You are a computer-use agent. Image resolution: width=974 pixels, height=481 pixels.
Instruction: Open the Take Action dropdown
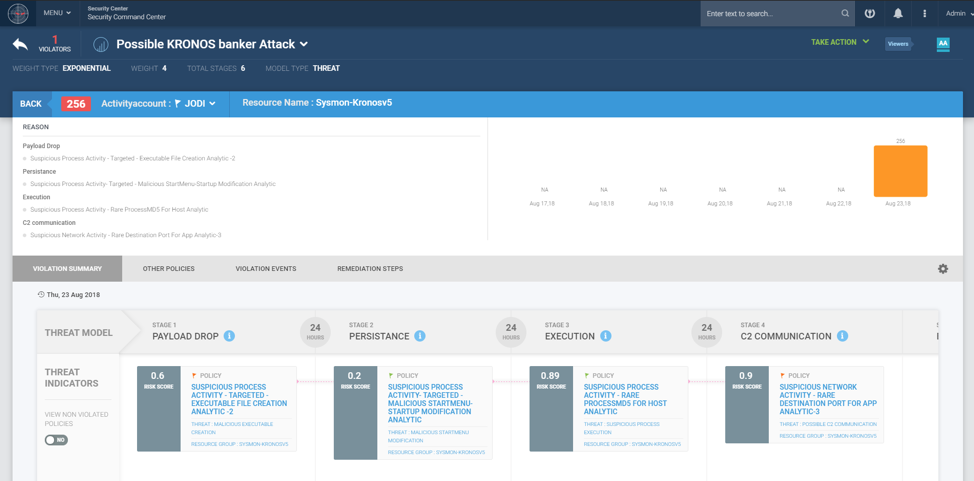click(x=840, y=42)
